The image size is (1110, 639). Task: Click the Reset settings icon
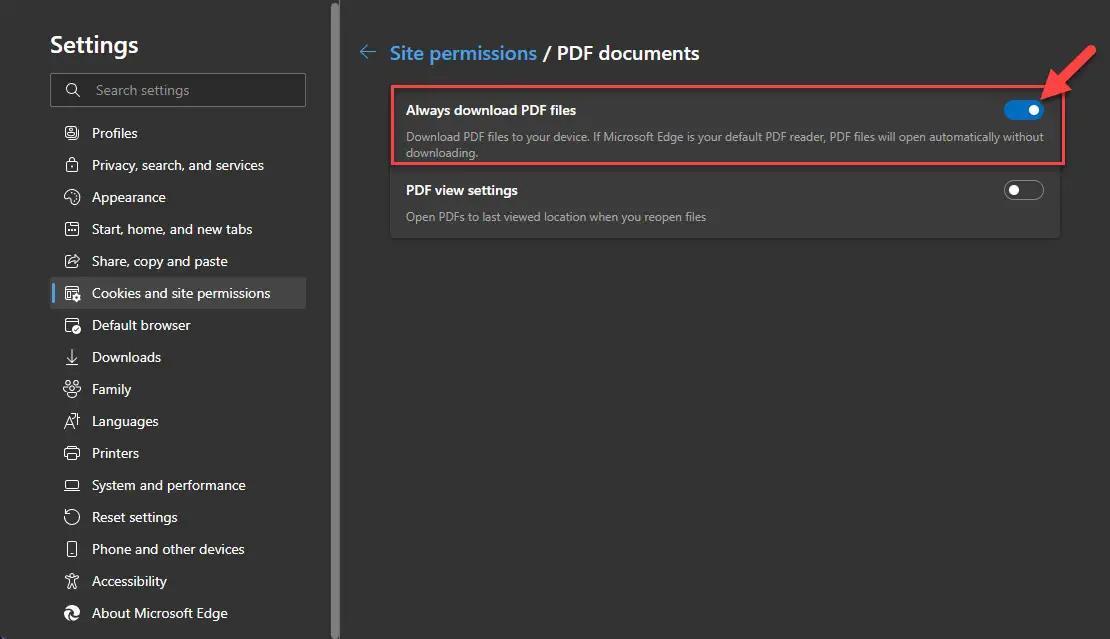71,517
